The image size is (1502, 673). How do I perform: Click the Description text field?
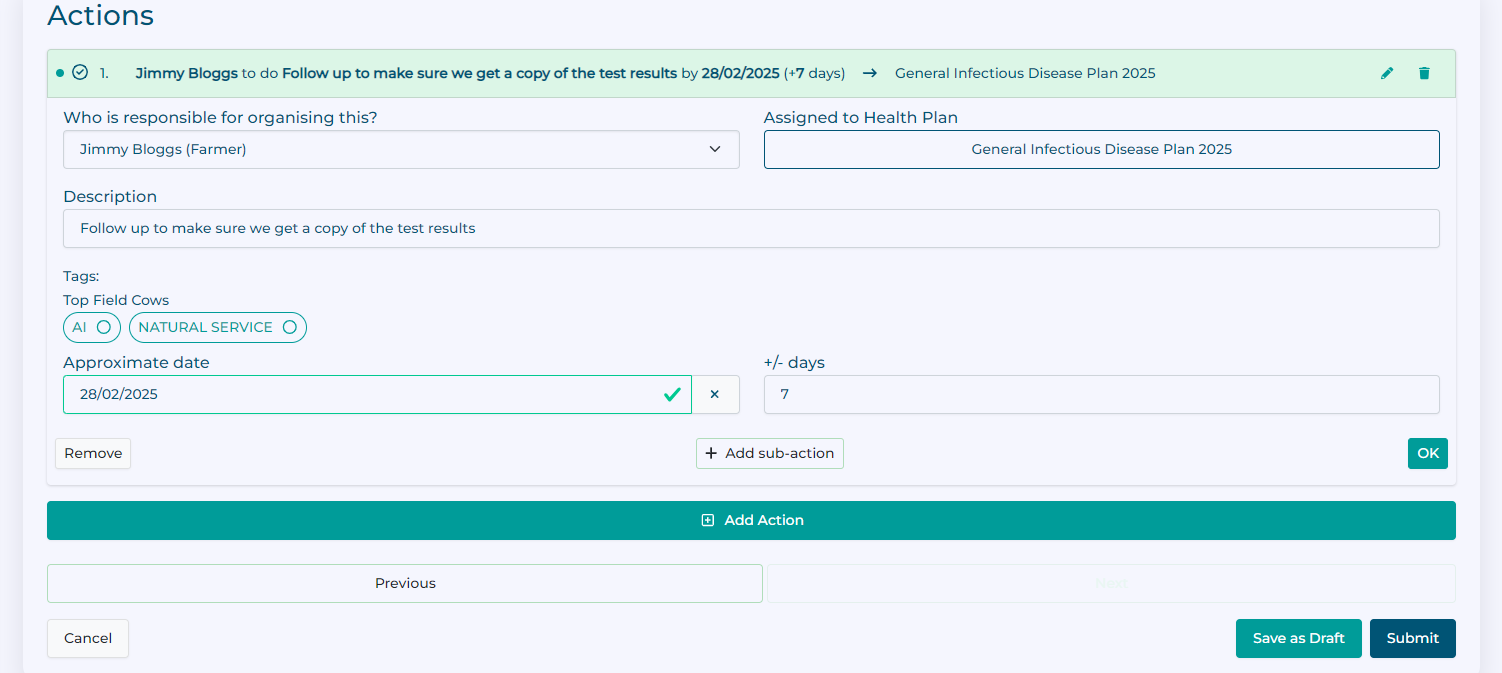pyautogui.click(x=750, y=228)
